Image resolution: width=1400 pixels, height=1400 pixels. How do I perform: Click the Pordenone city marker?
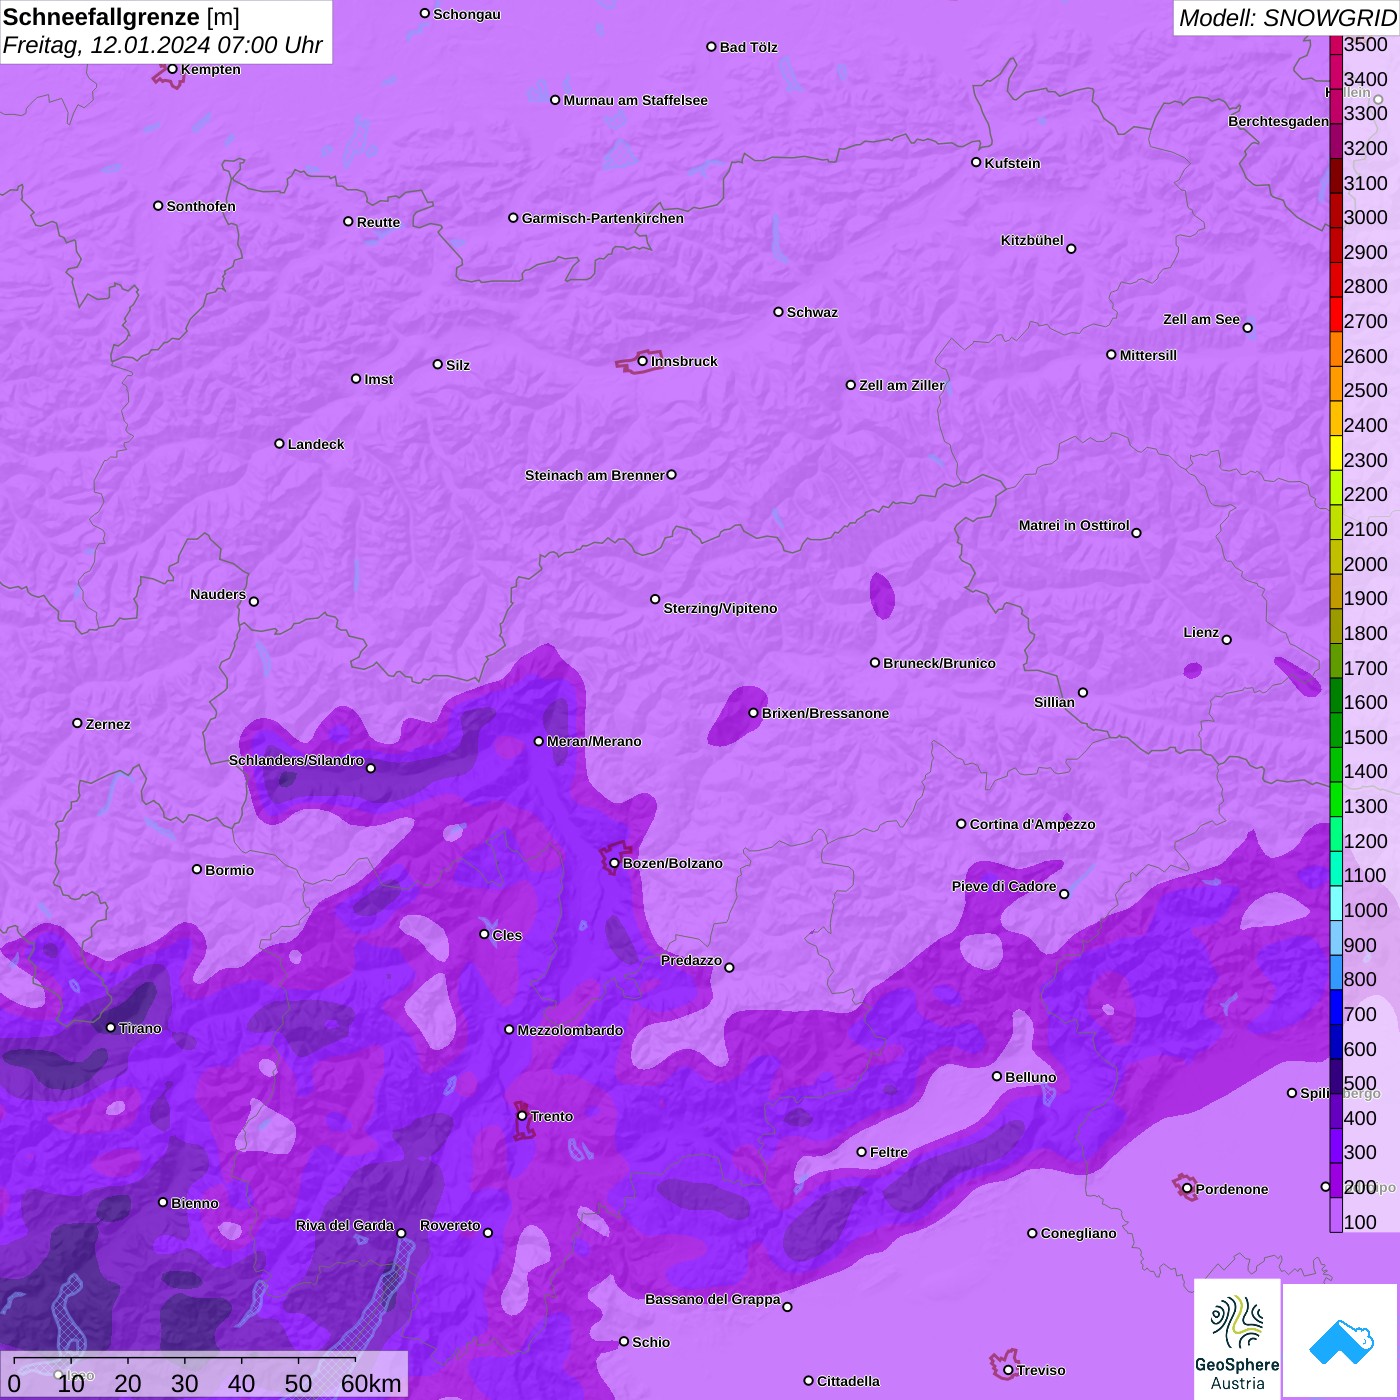pos(1188,1189)
